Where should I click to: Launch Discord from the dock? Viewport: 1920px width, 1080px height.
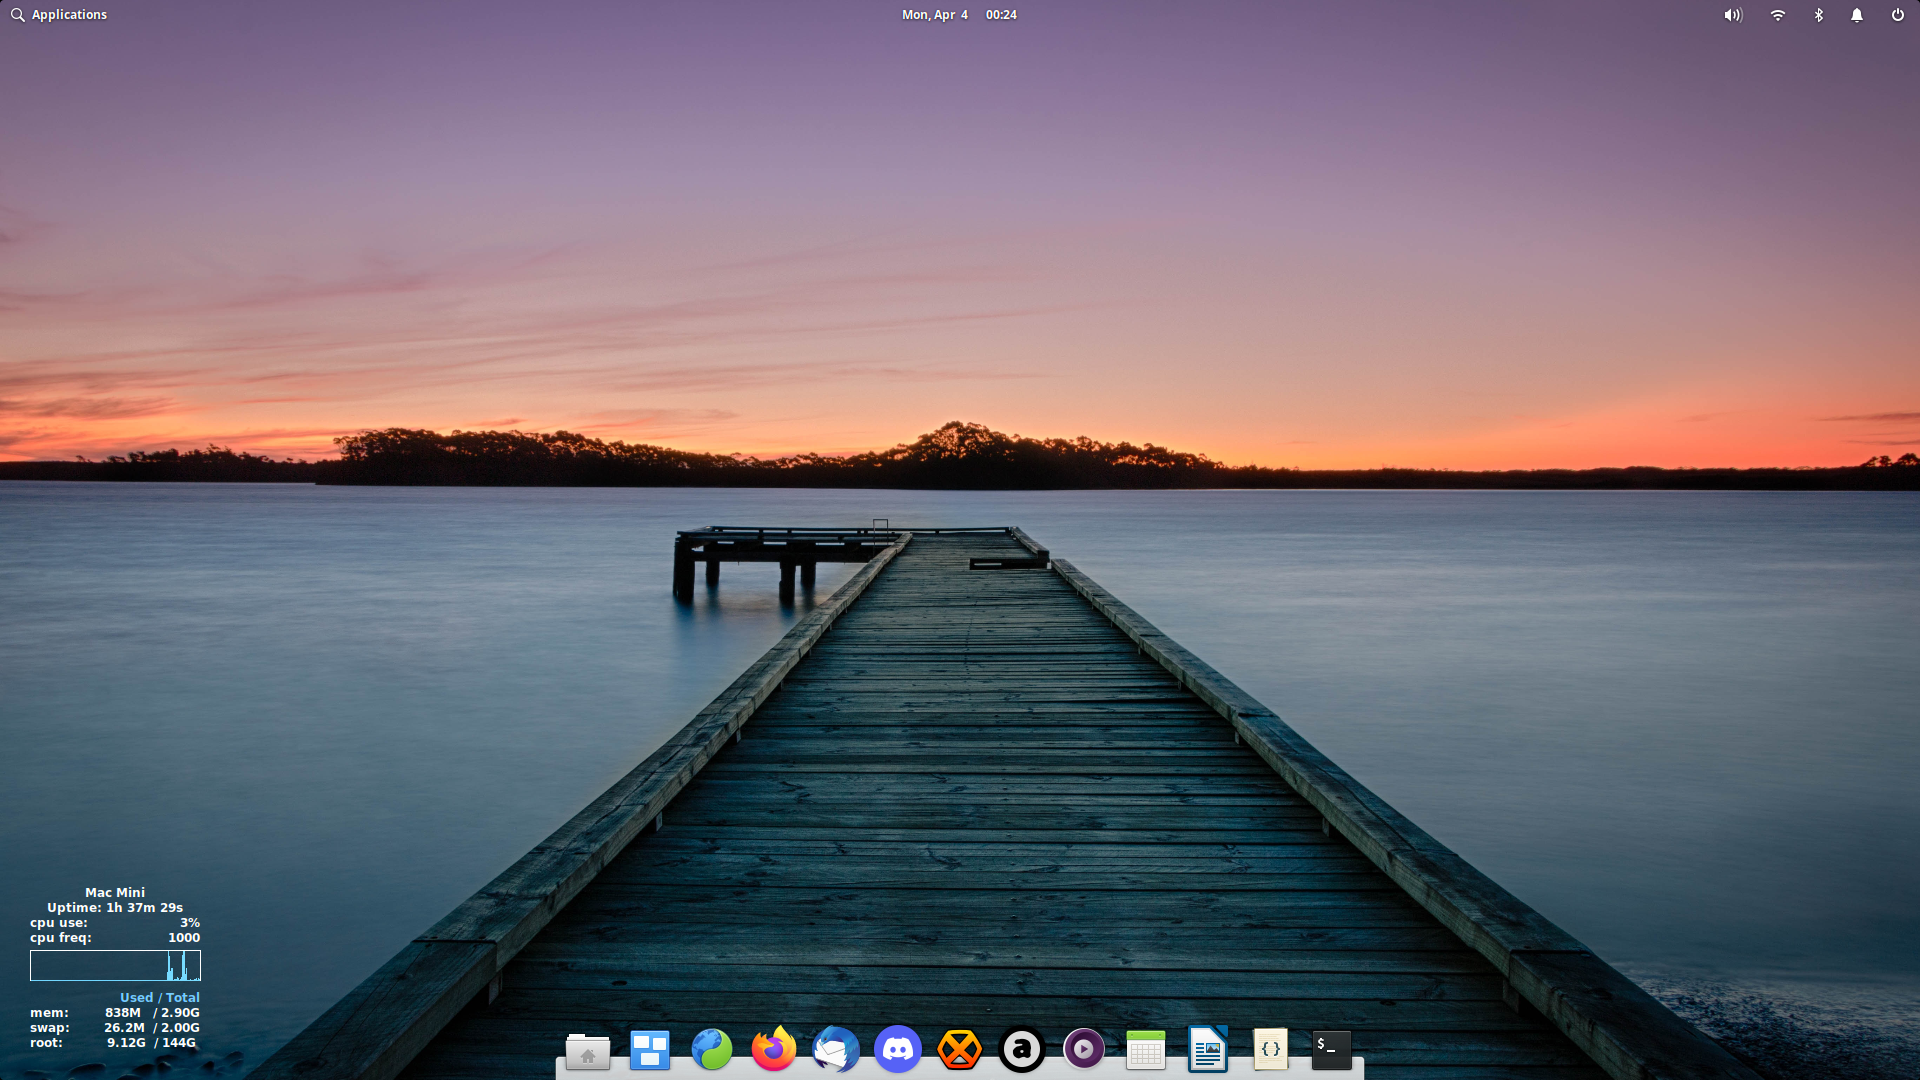pyautogui.click(x=898, y=1050)
